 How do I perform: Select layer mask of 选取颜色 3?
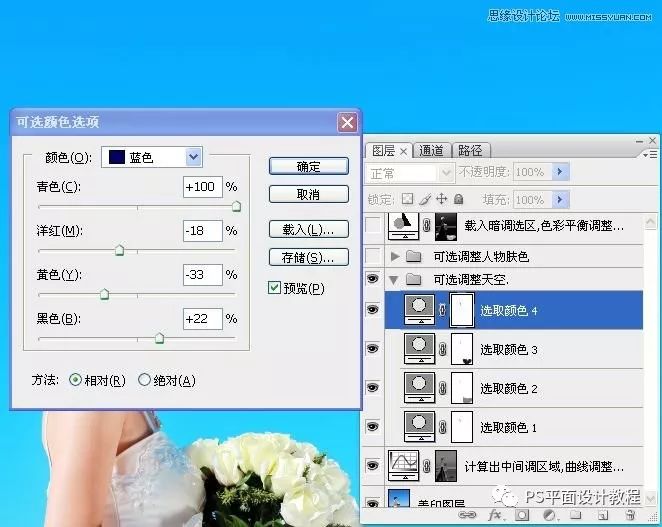coord(462,349)
